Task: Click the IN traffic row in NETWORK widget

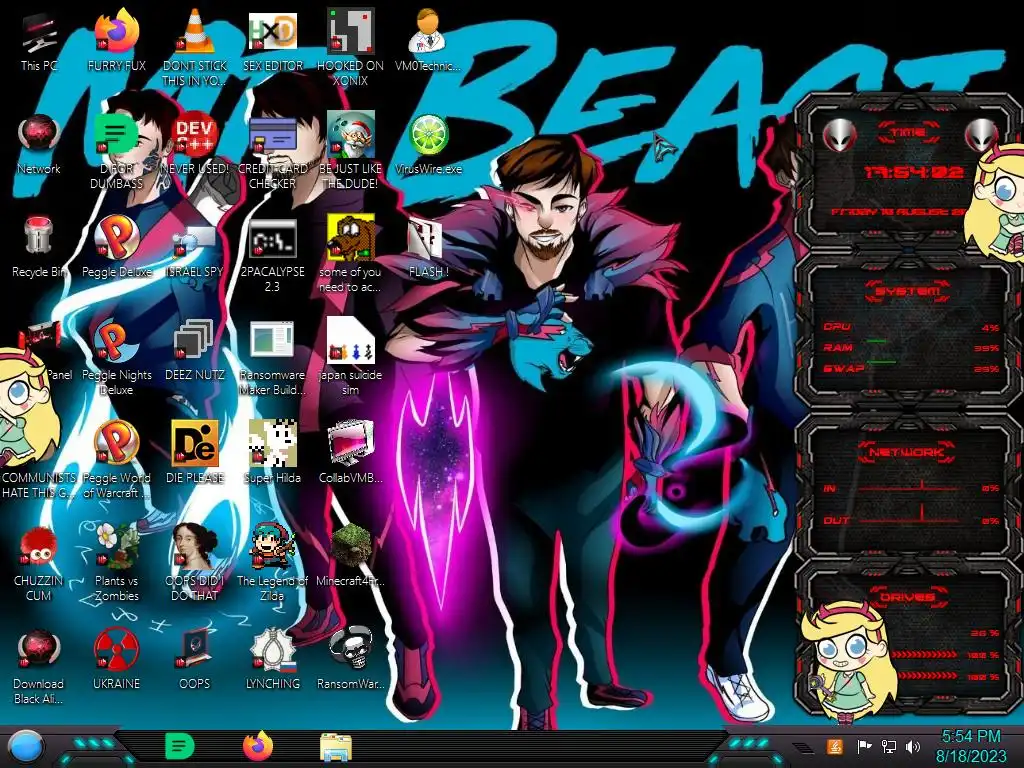Action: 910,487
